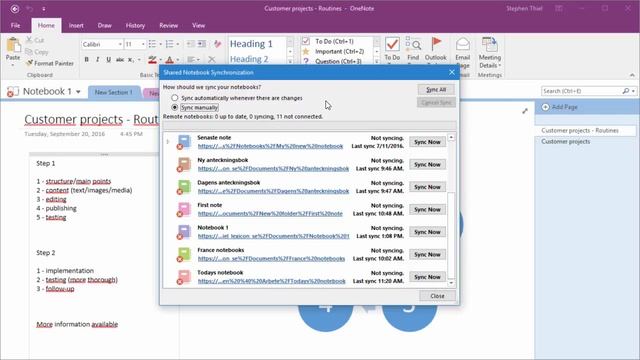This screenshot has height=360, width=640.
Task: Apply Heading 1 style
Action: click(x=251, y=44)
